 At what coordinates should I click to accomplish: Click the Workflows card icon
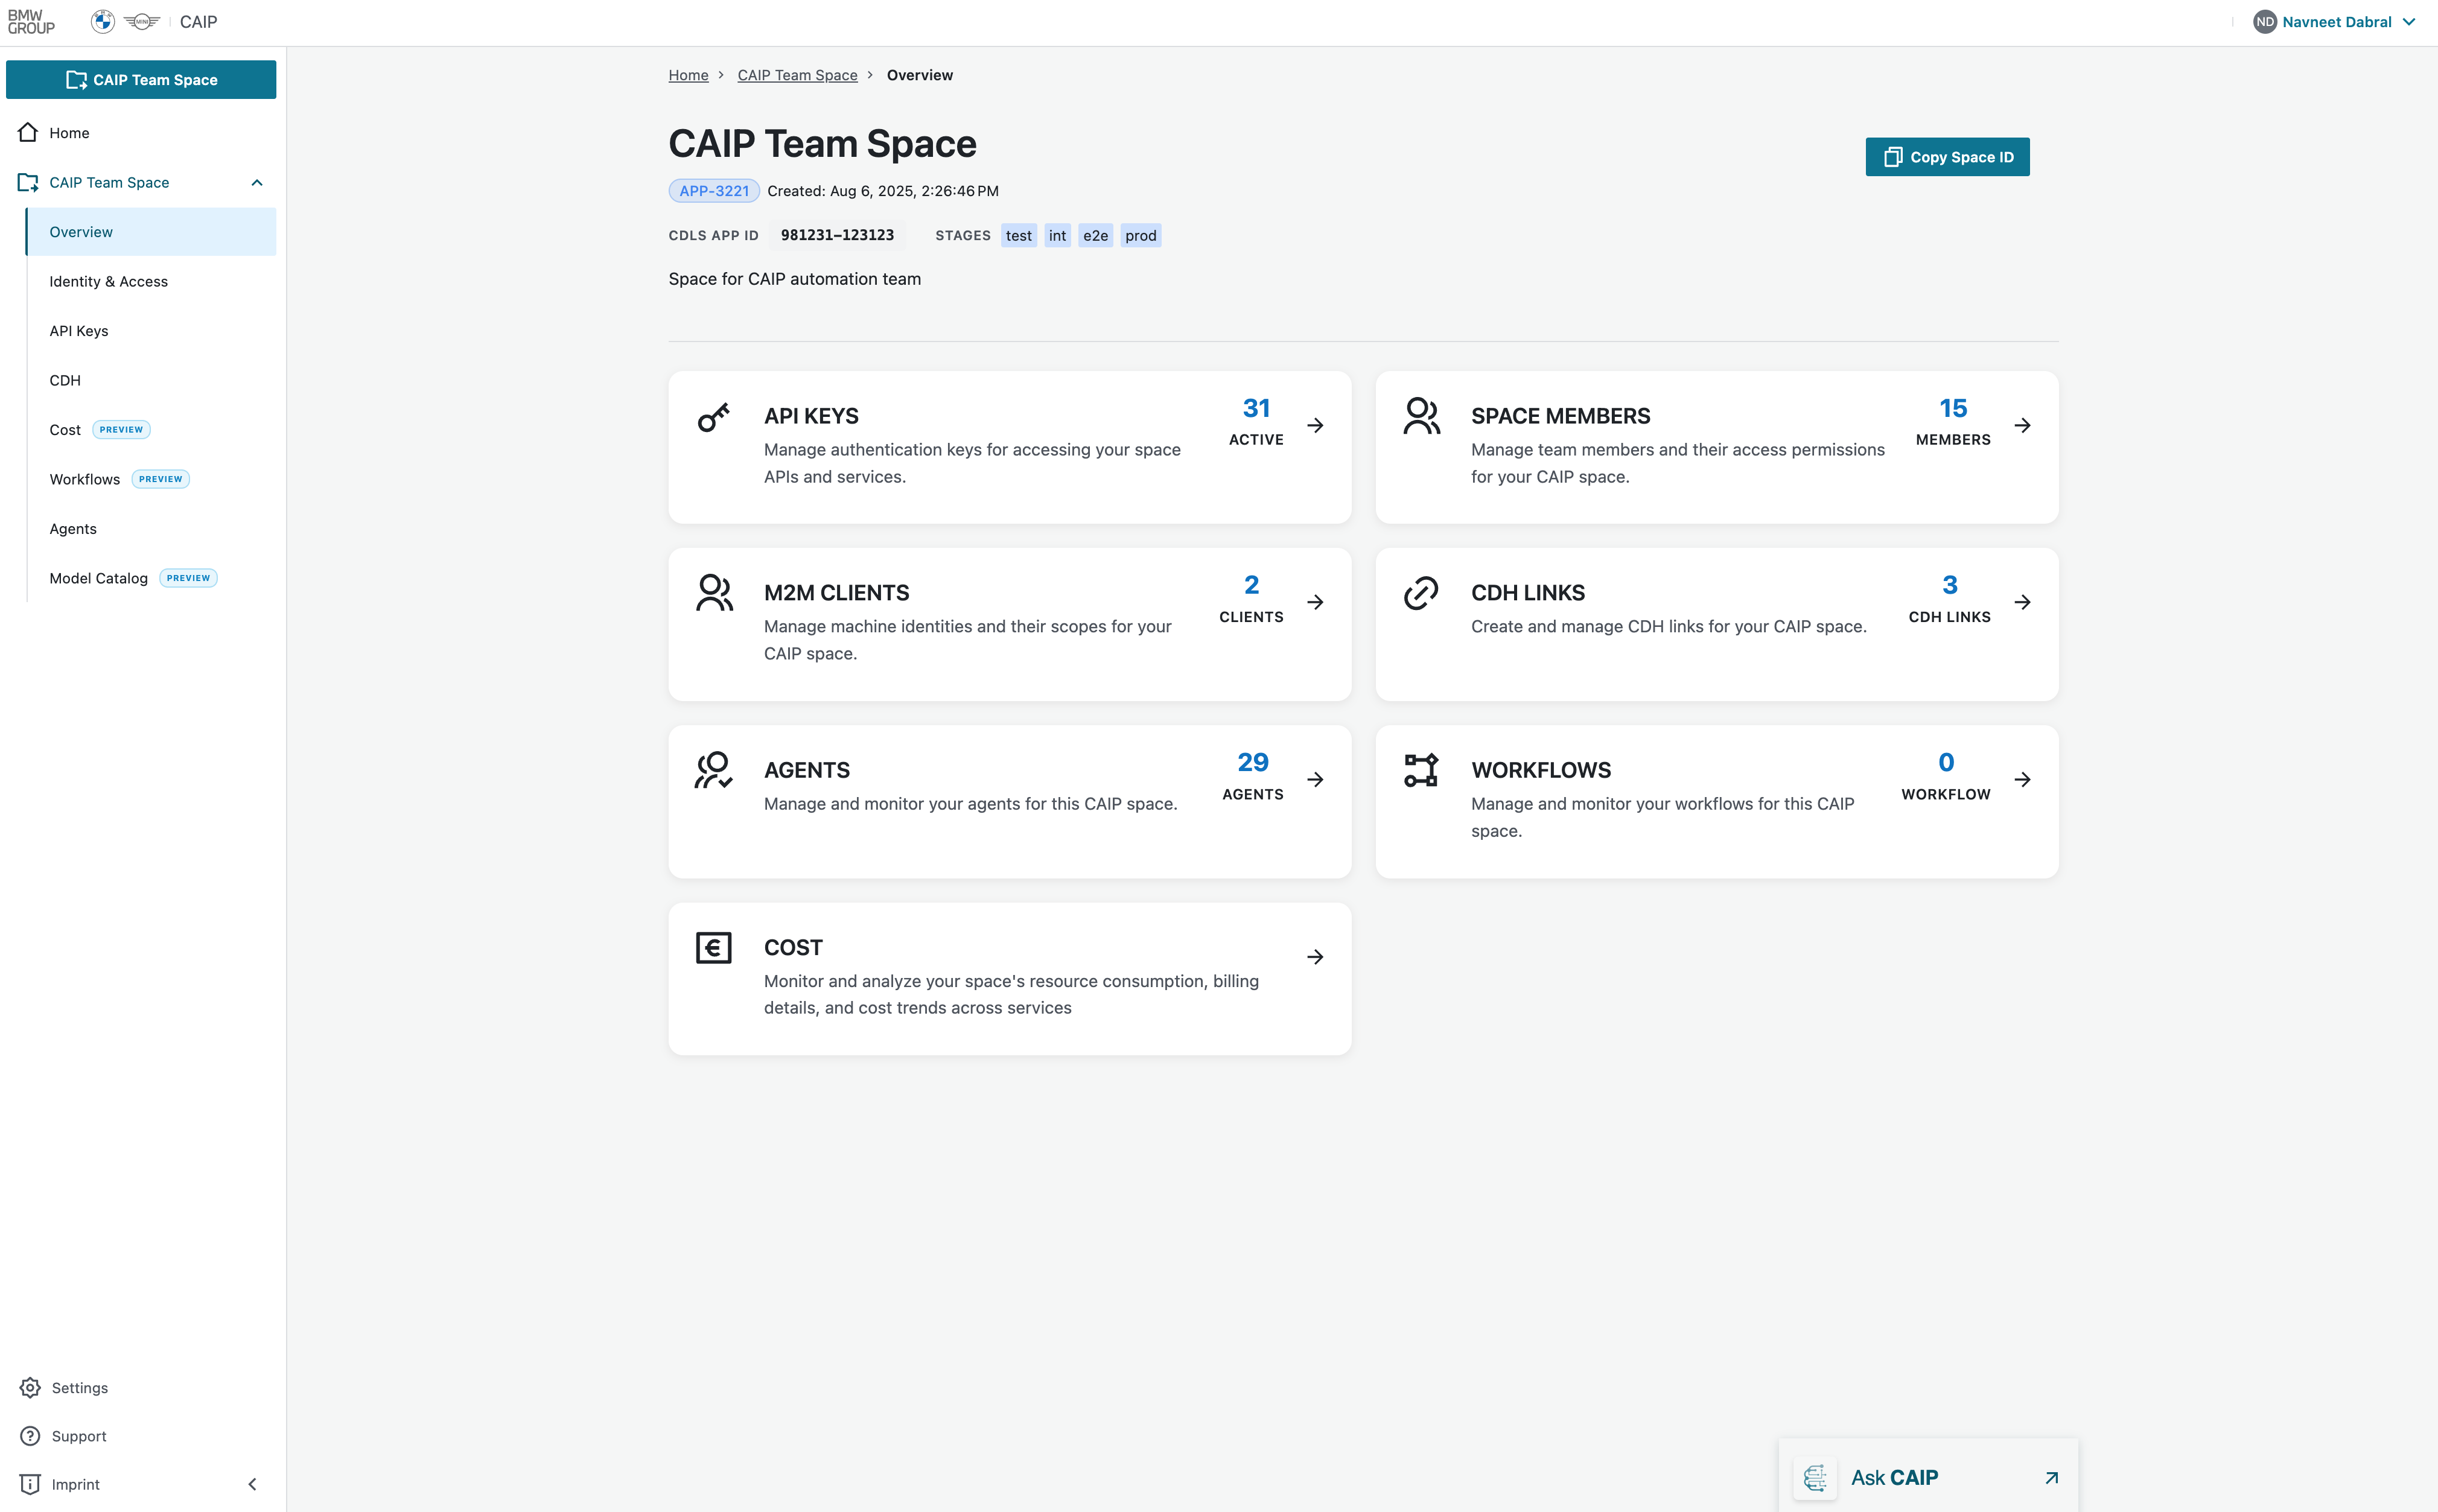pyautogui.click(x=1421, y=770)
